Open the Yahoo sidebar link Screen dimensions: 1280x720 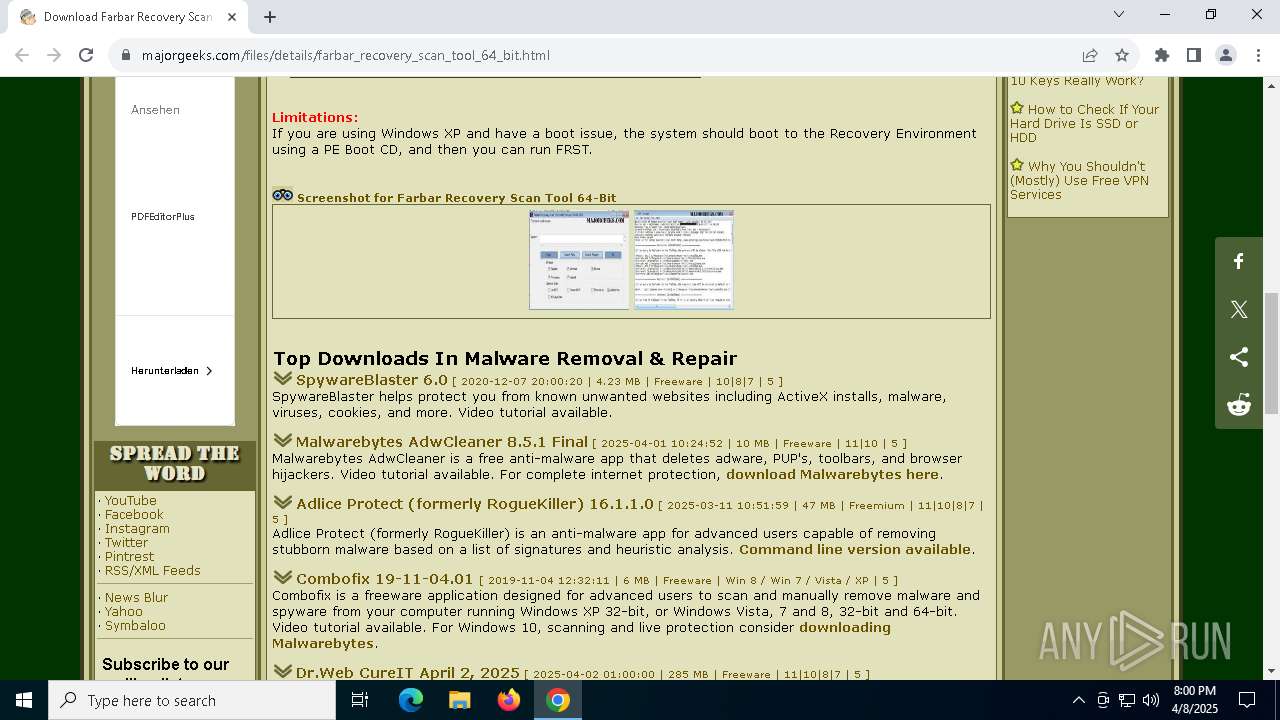click(124, 611)
